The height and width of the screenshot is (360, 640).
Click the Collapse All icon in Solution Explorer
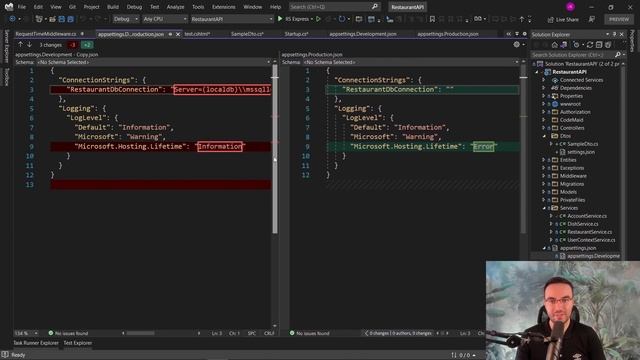click(x=599, y=45)
